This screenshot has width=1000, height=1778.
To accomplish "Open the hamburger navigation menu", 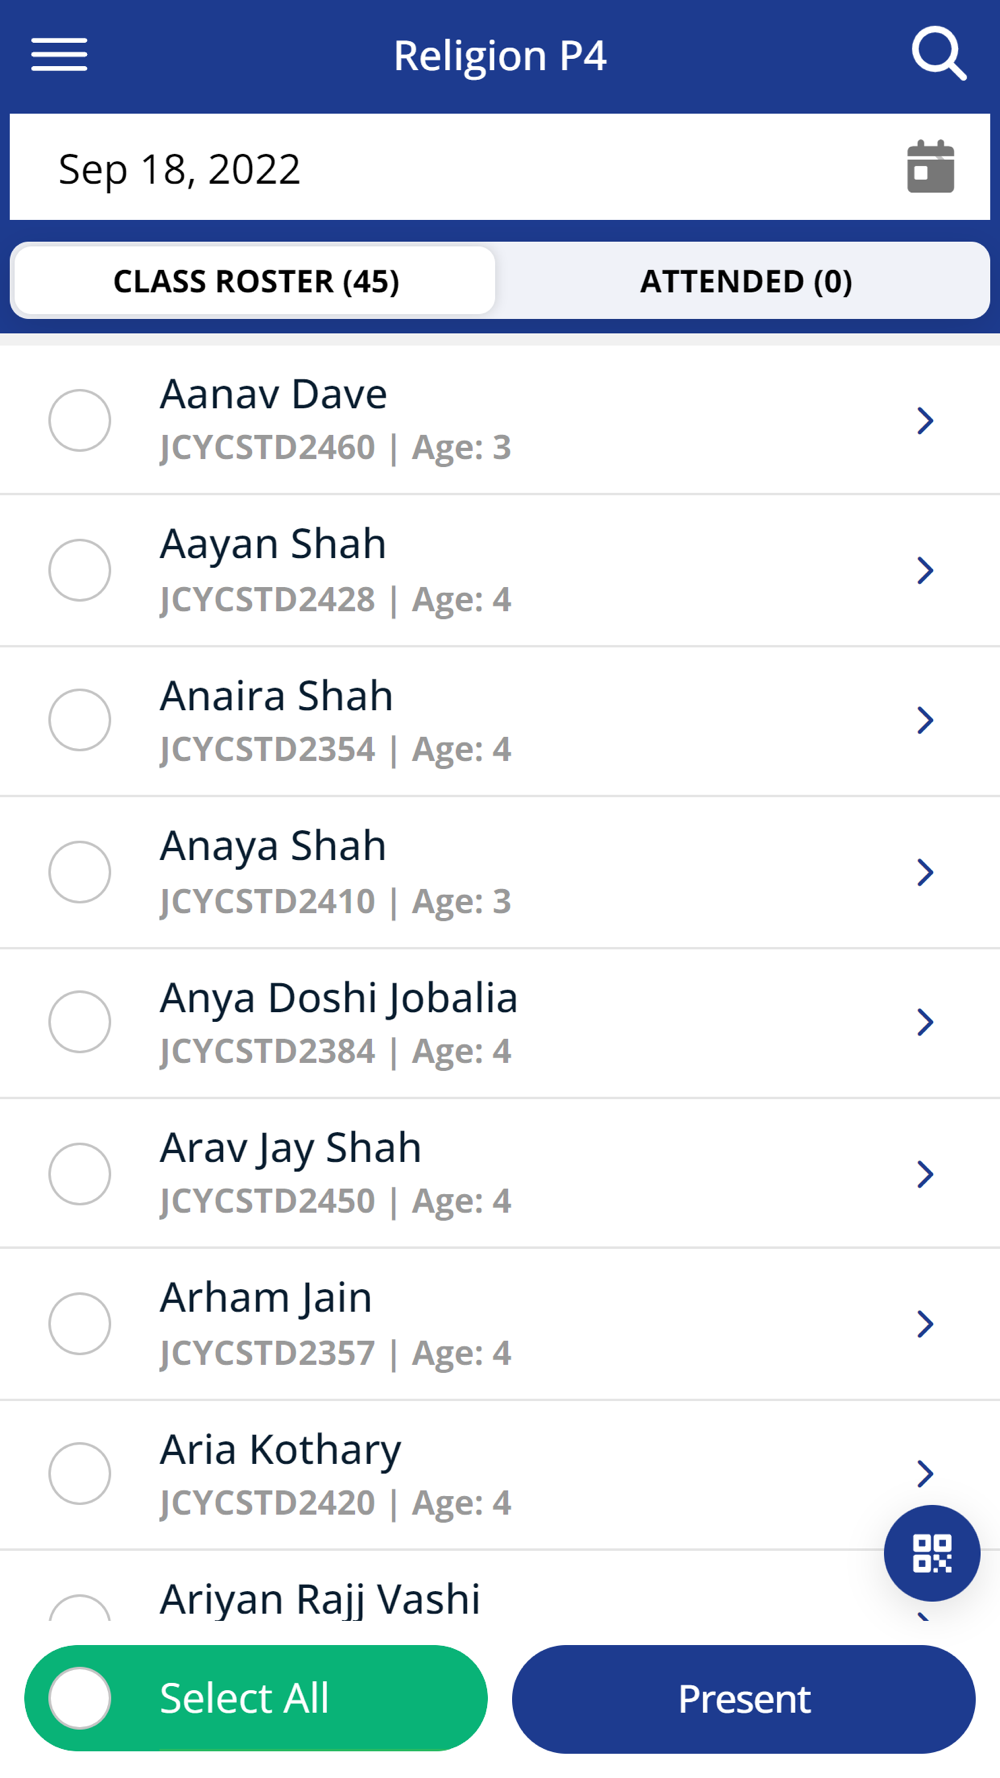I will tap(59, 55).
